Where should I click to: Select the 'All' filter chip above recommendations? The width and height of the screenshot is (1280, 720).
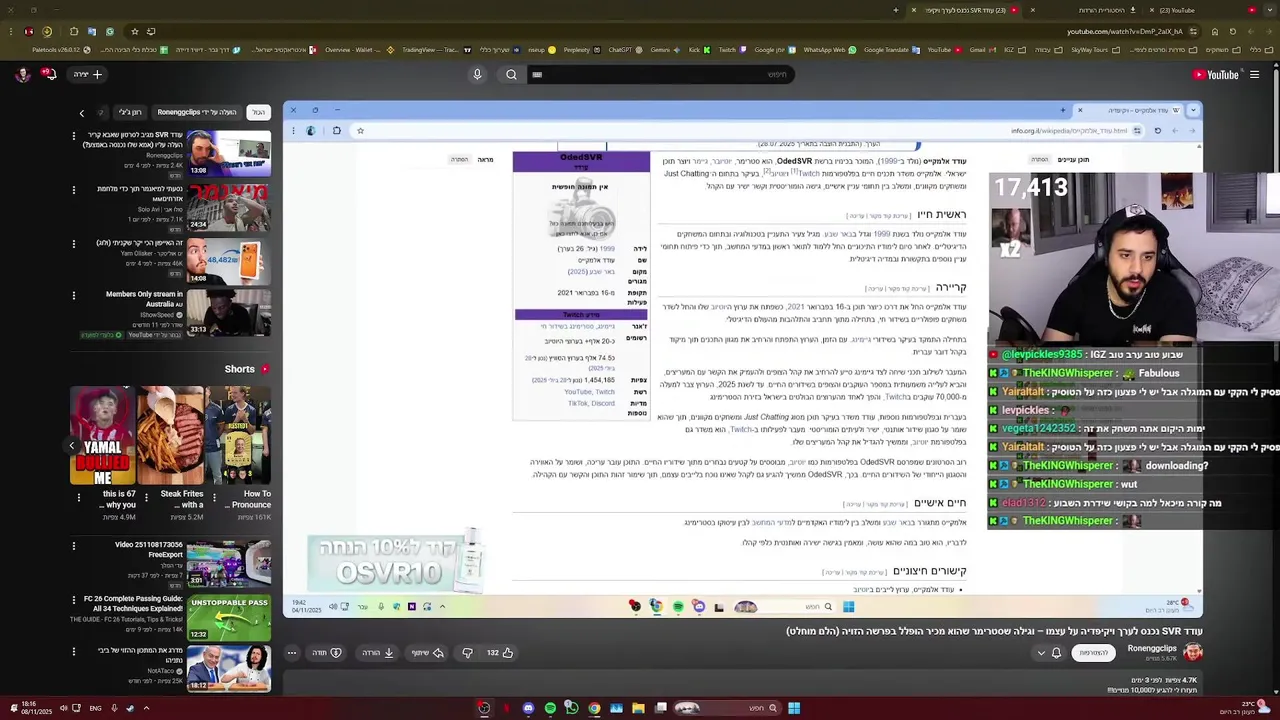259,112
